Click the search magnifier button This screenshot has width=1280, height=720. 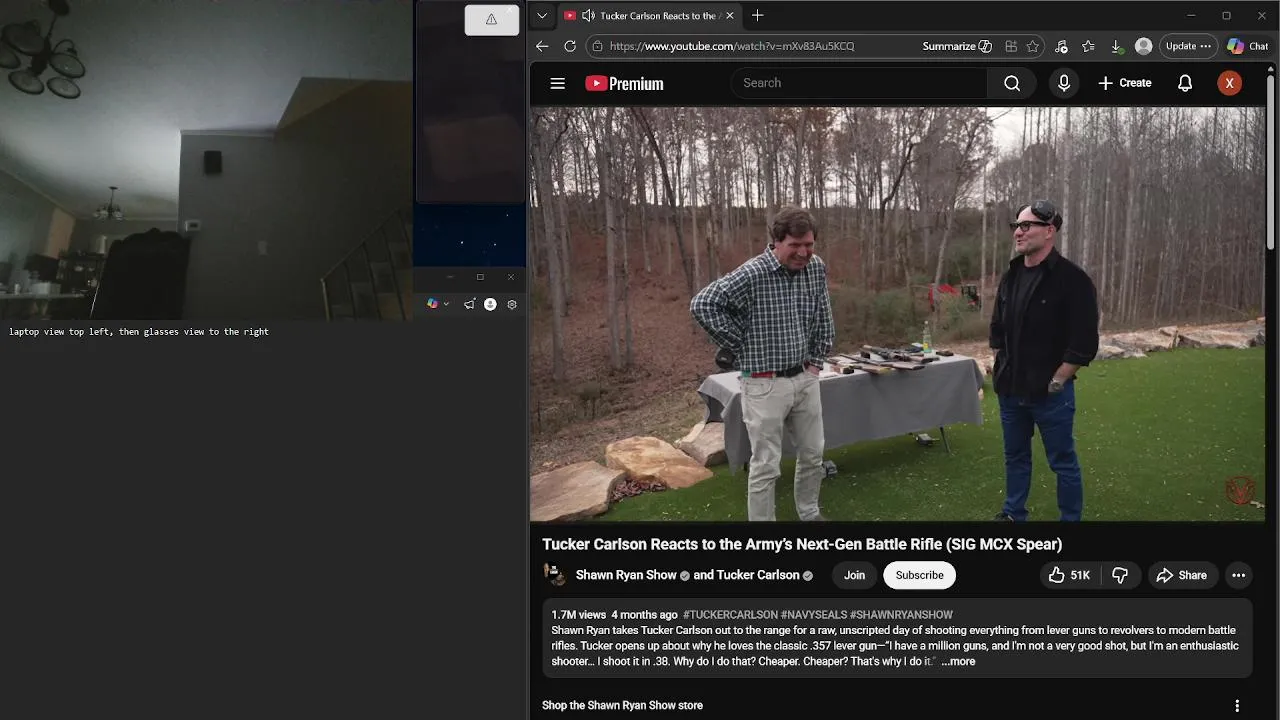(1012, 83)
